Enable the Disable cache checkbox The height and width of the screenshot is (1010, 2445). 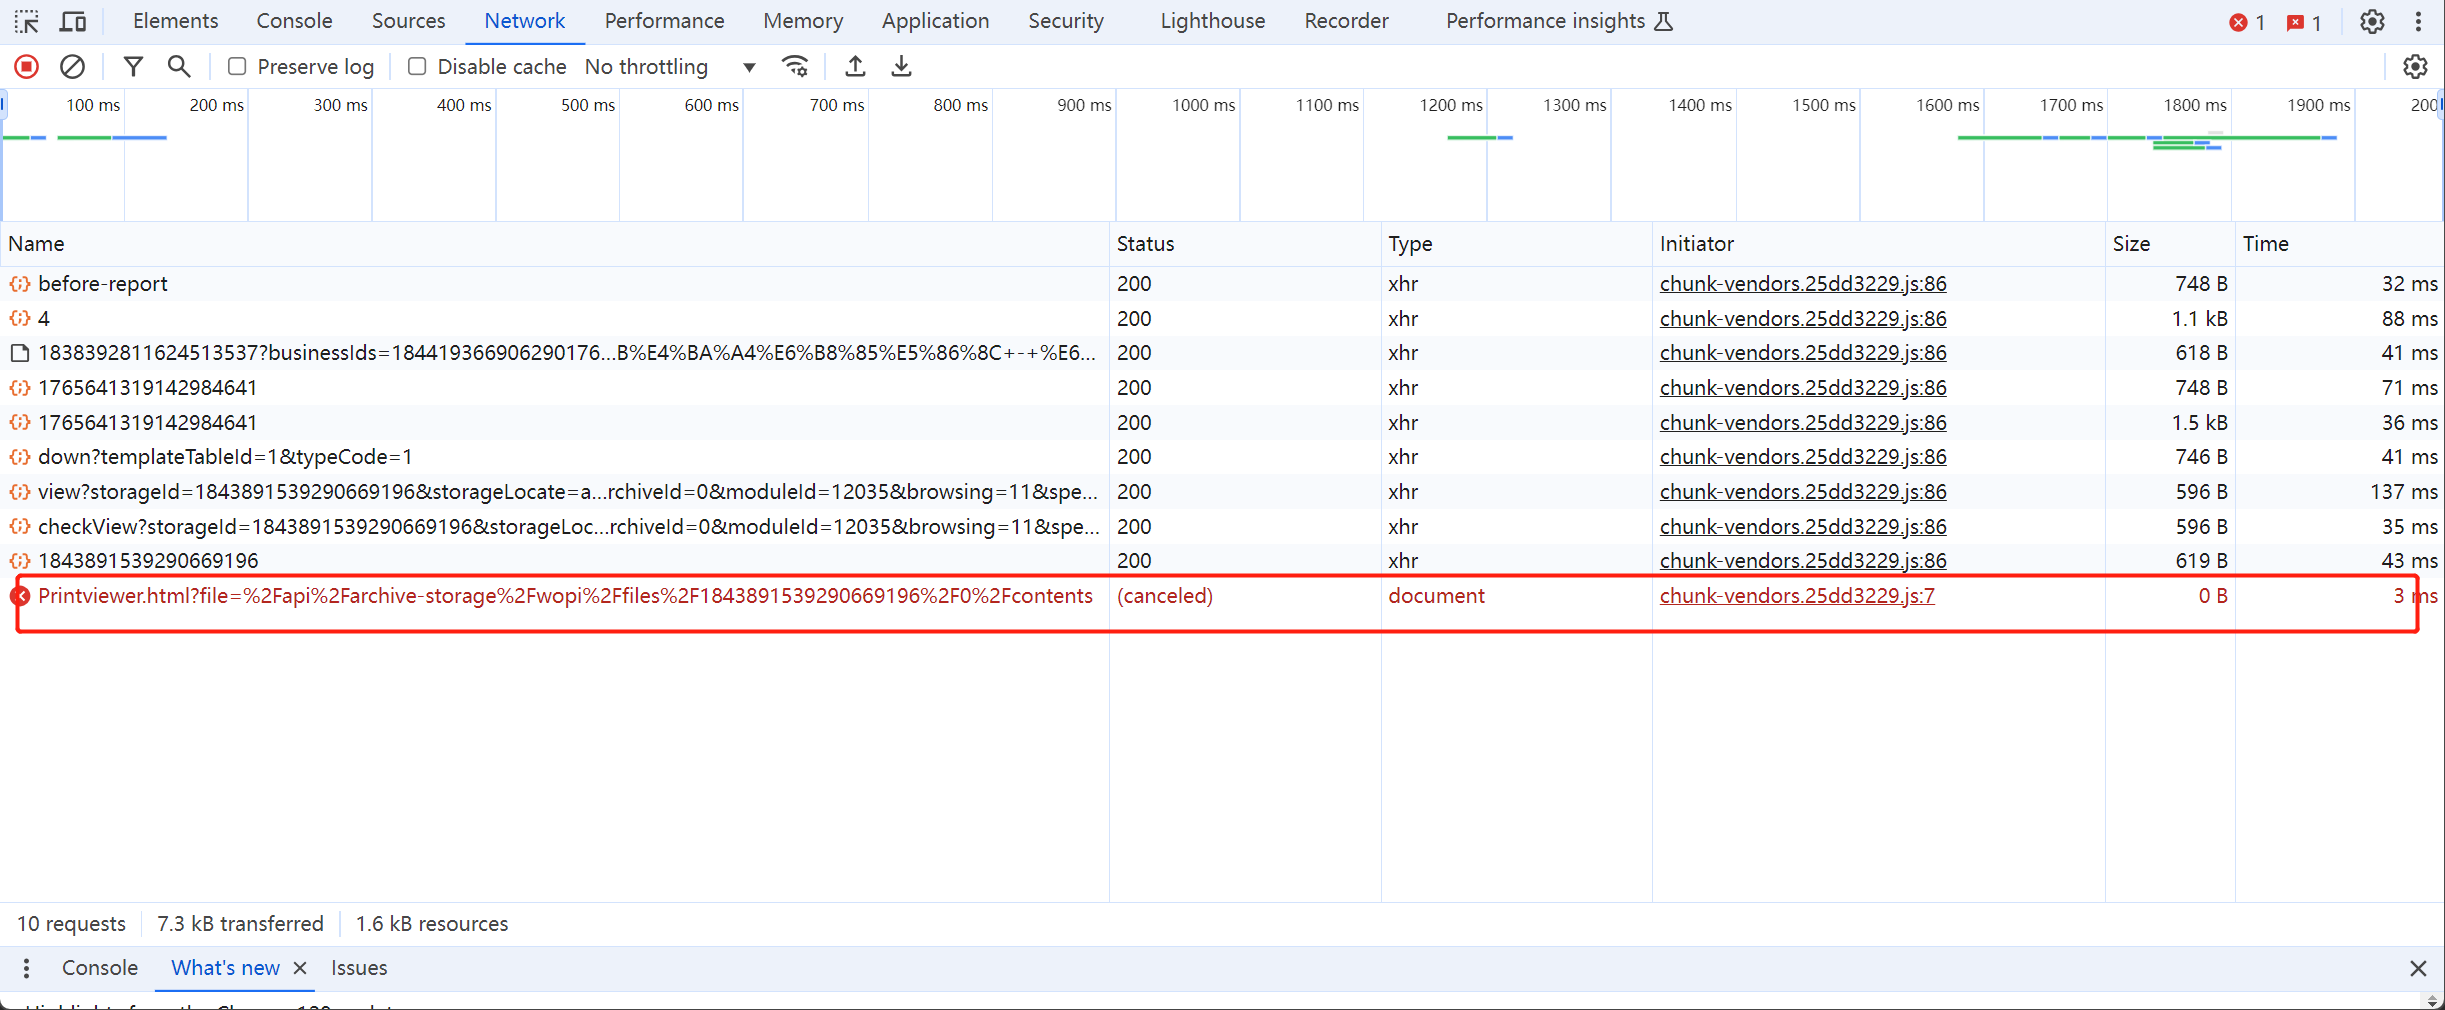[417, 67]
